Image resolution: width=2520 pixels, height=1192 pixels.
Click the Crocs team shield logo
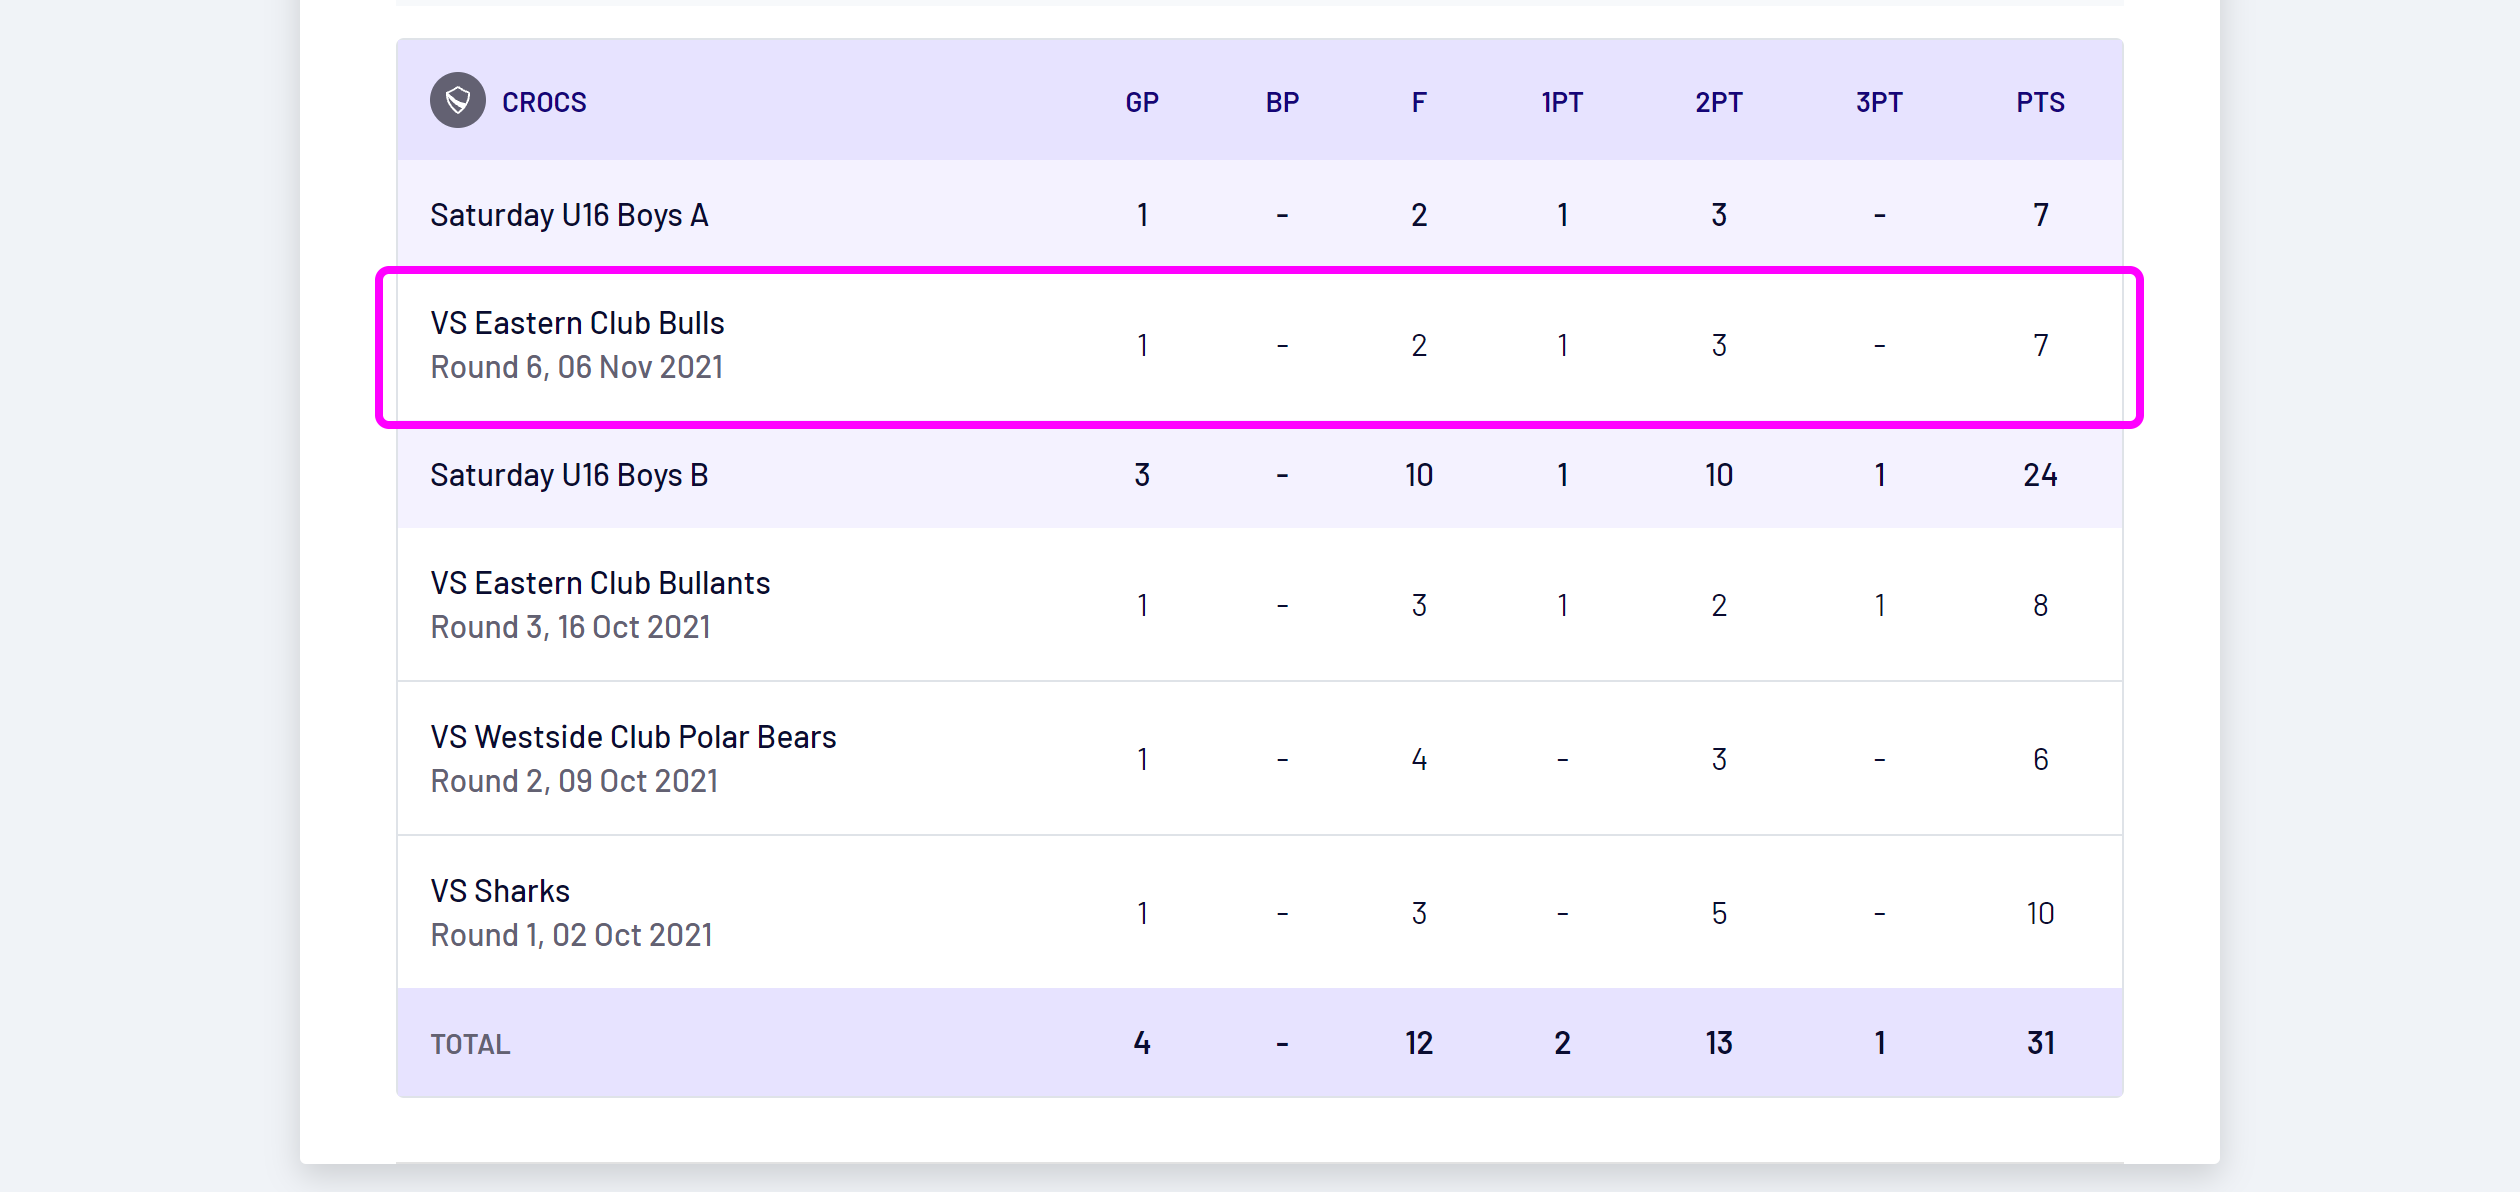click(458, 101)
